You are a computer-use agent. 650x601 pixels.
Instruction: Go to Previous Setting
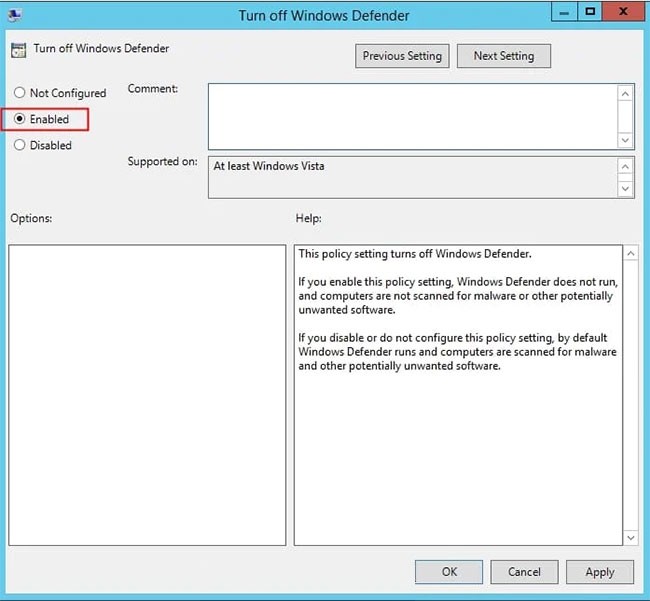click(402, 56)
